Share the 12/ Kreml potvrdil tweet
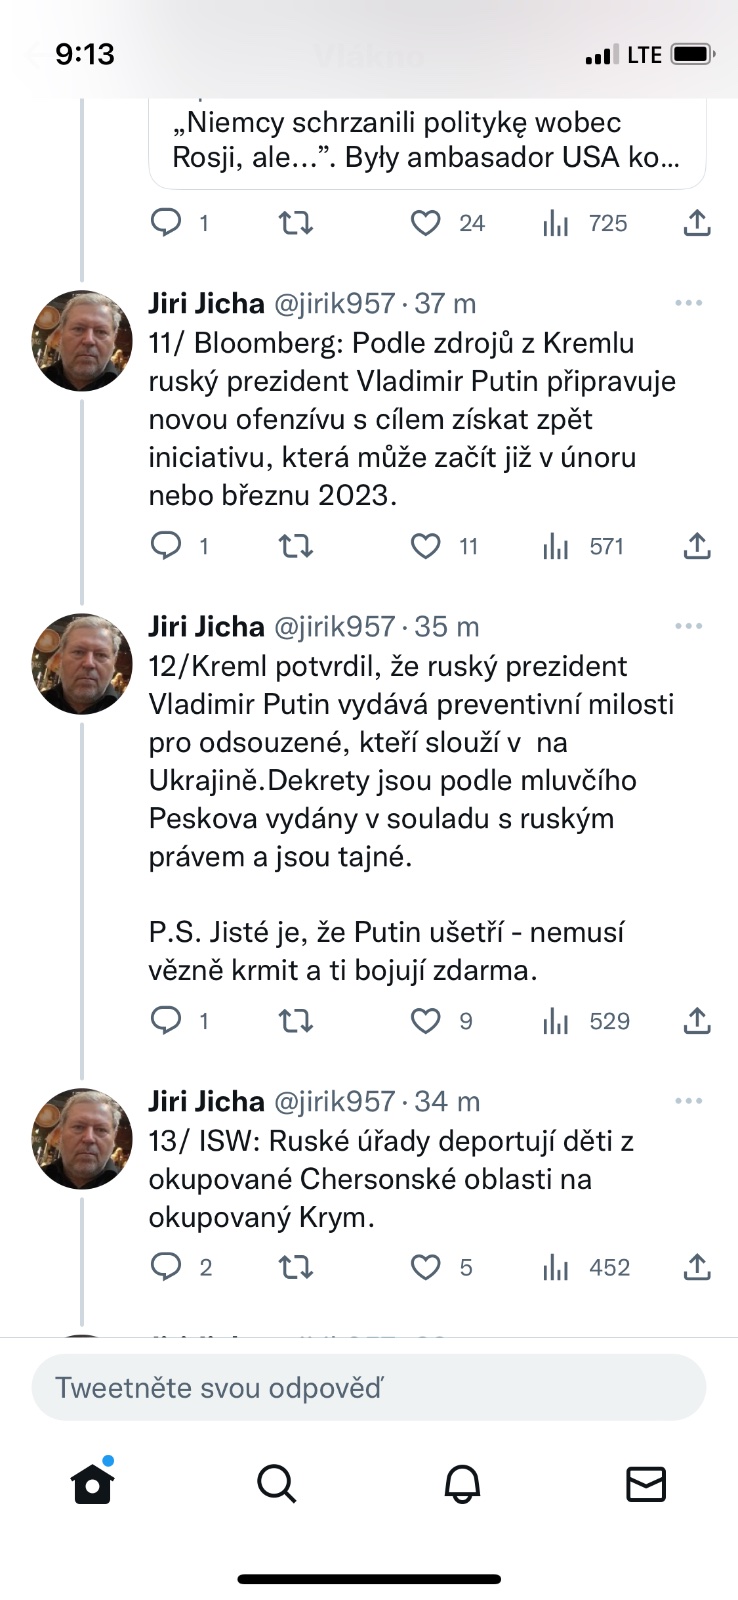The width and height of the screenshot is (738, 1600). (697, 1021)
